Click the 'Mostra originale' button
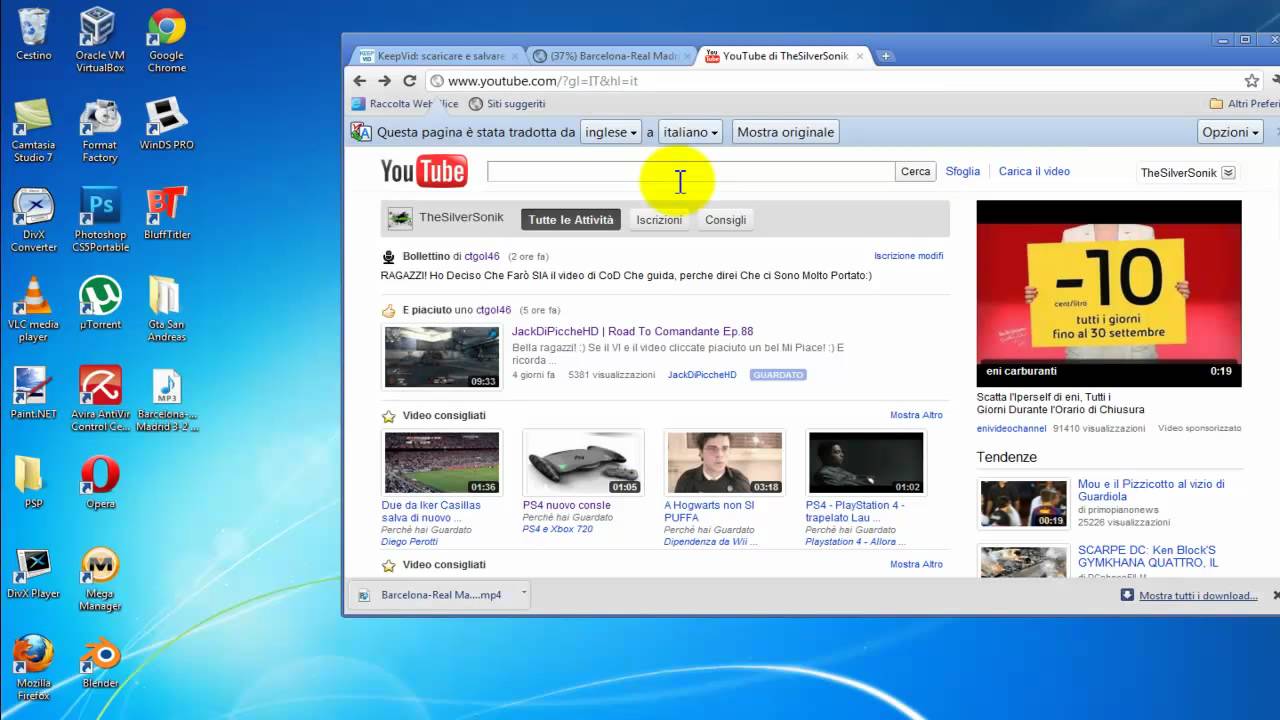This screenshot has width=1280, height=720. click(x=785, y=132)
